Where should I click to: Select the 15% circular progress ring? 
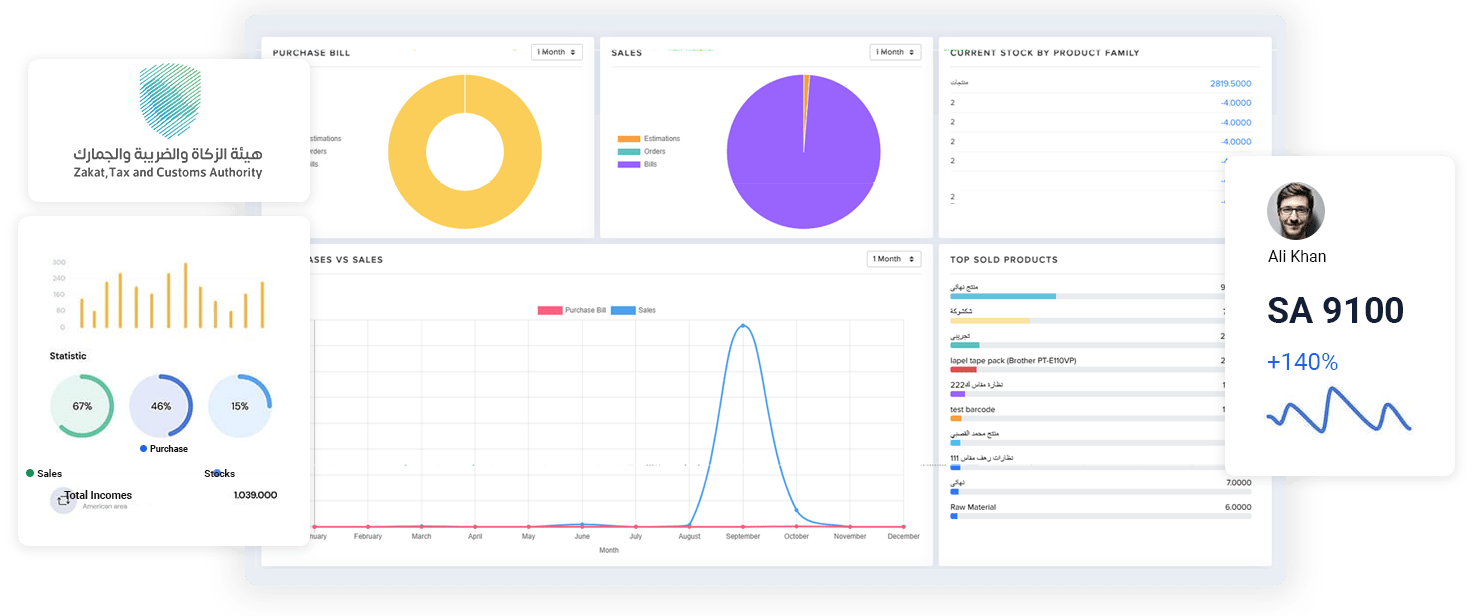click(x=240, y=406)
